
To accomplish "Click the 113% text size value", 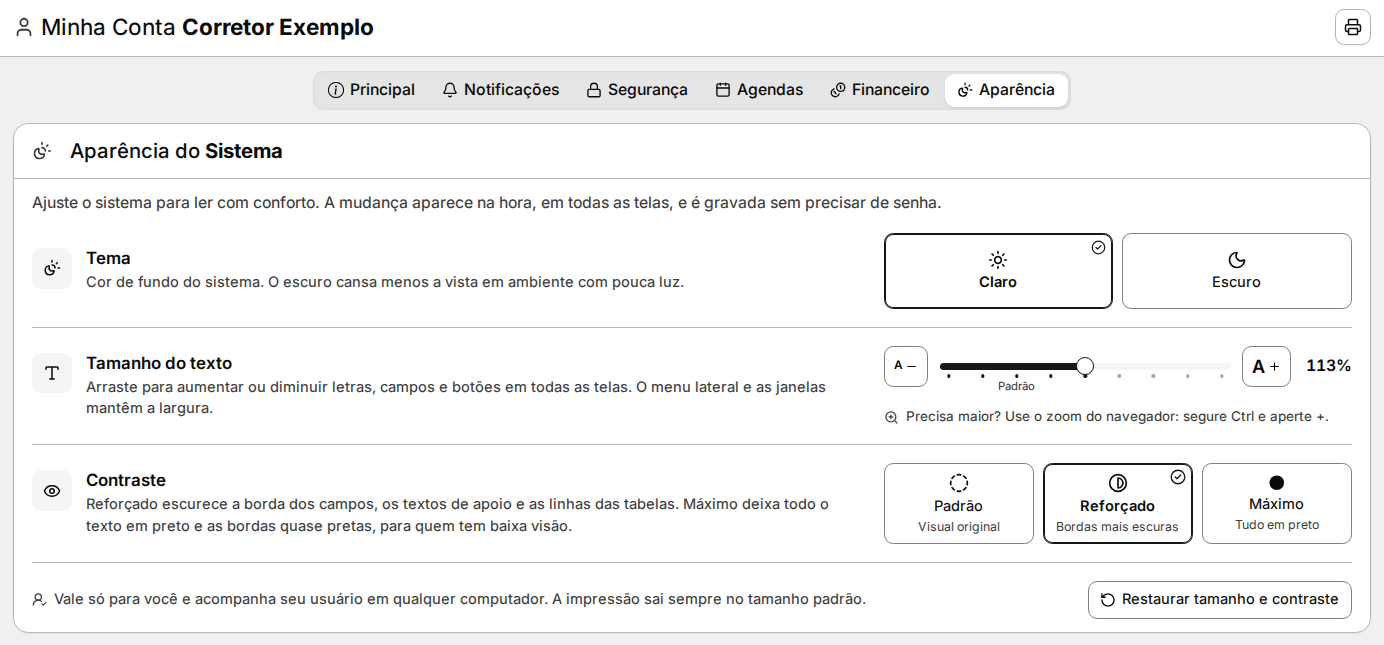I will pyautogui.click(x=1328, y=366).
